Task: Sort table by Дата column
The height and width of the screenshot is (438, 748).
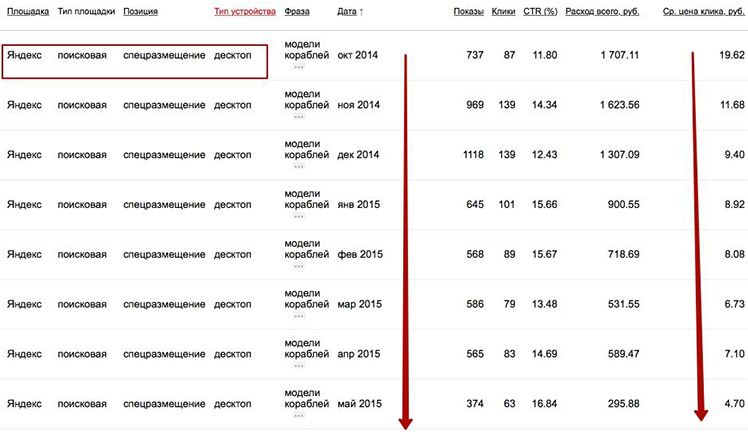Action: 350,11
